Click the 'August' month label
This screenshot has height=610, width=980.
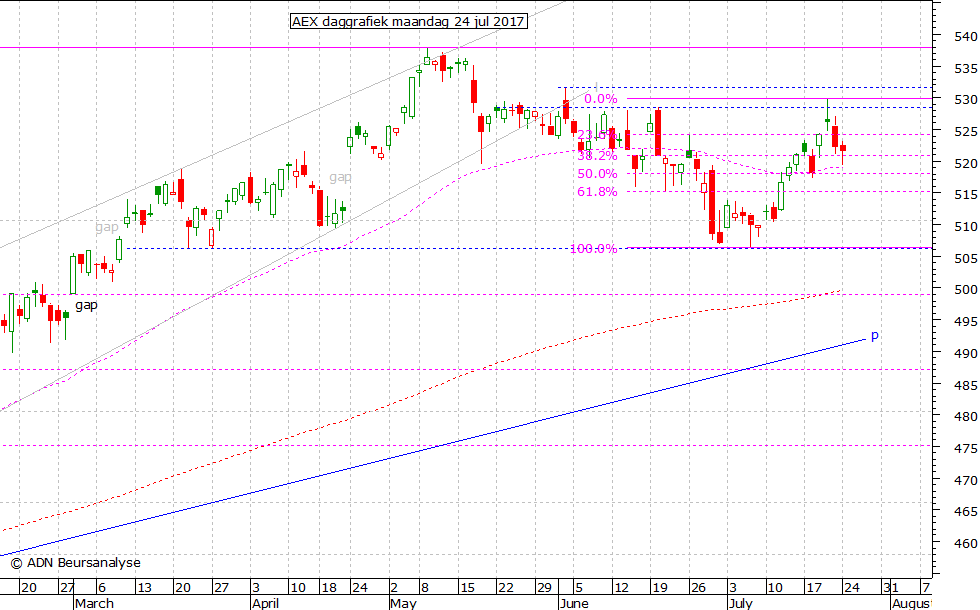[x=912, y=603]
